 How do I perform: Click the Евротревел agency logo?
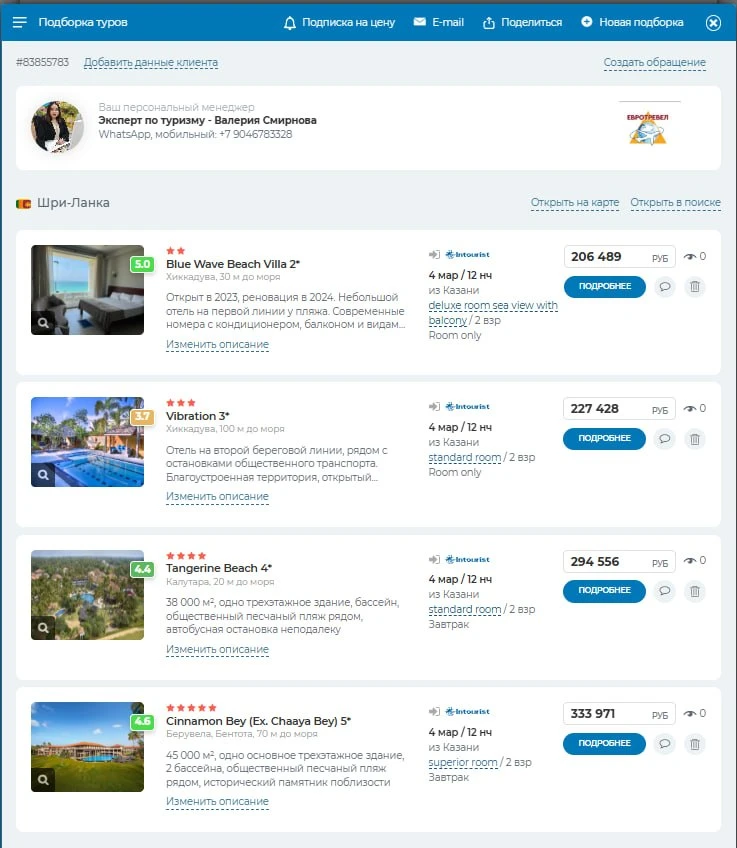point(648,129)
